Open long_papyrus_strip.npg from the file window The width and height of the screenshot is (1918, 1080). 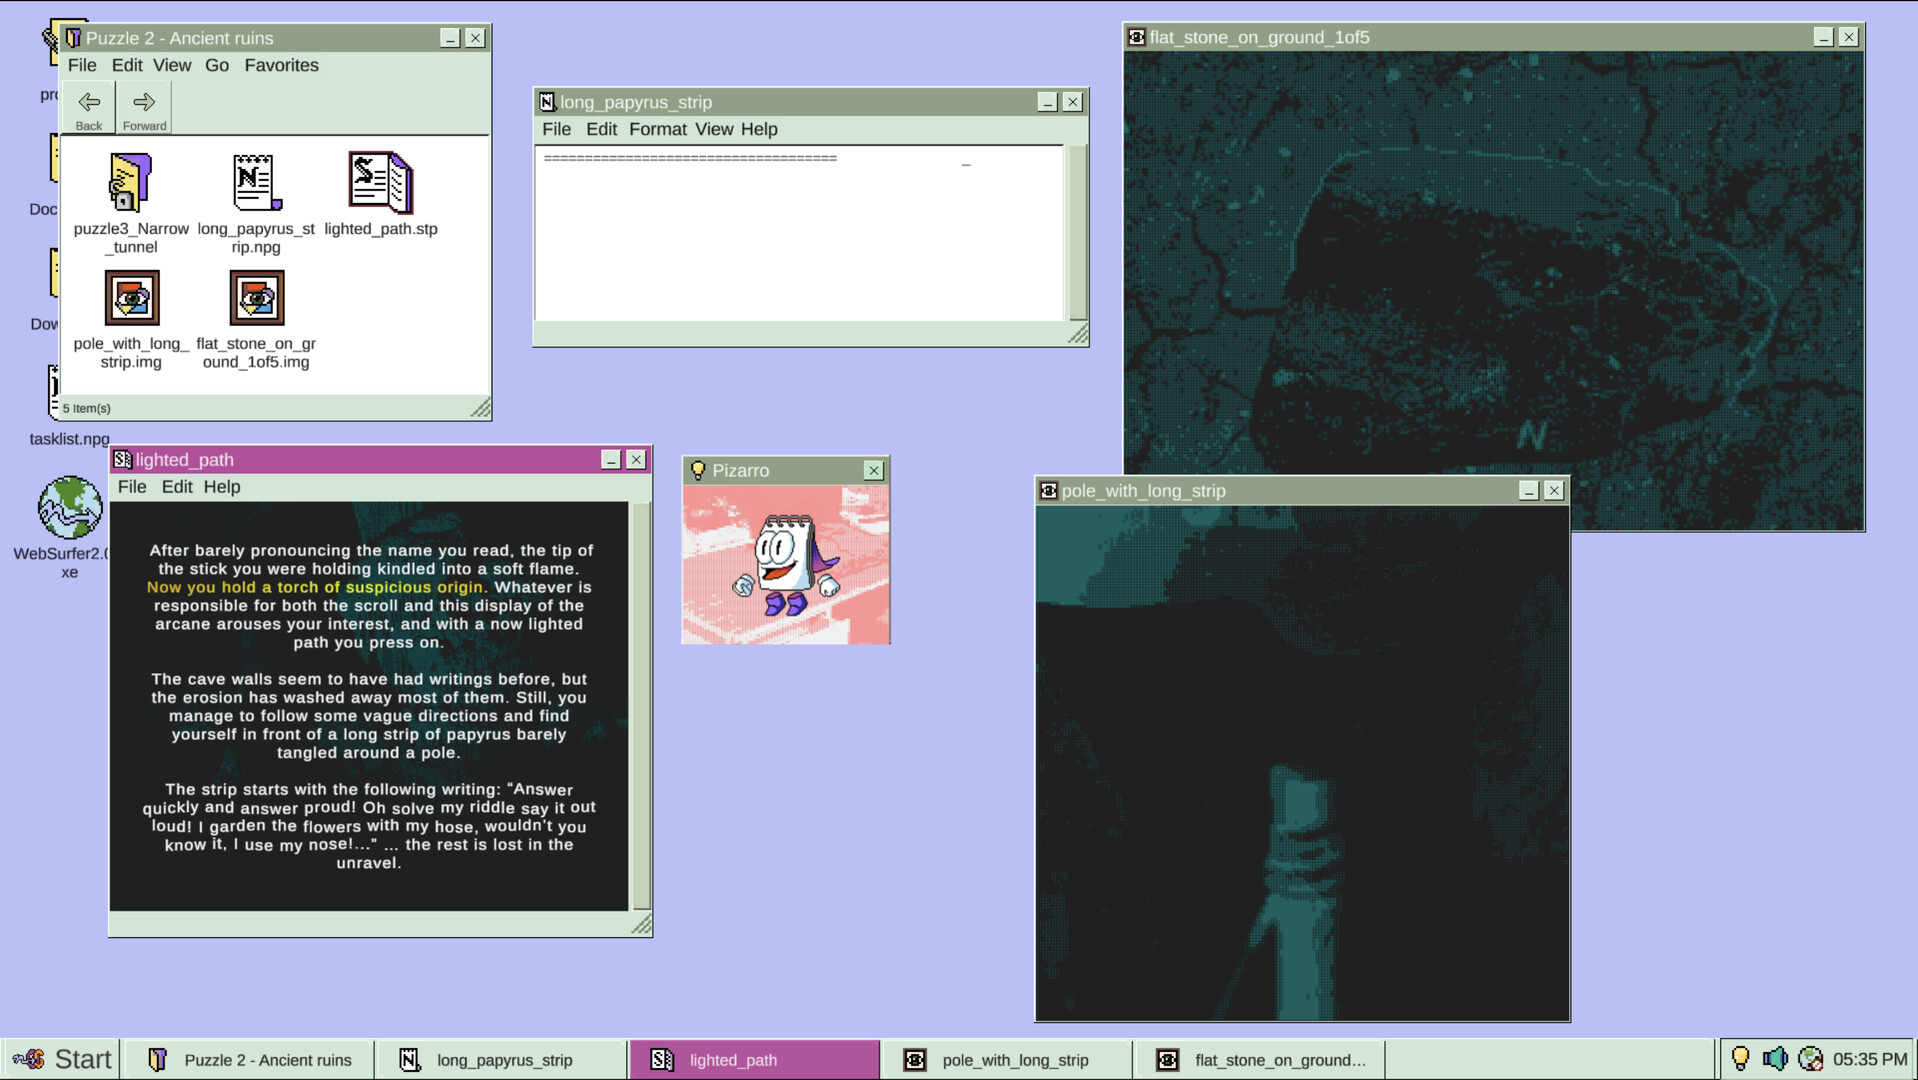click(255, 182)
